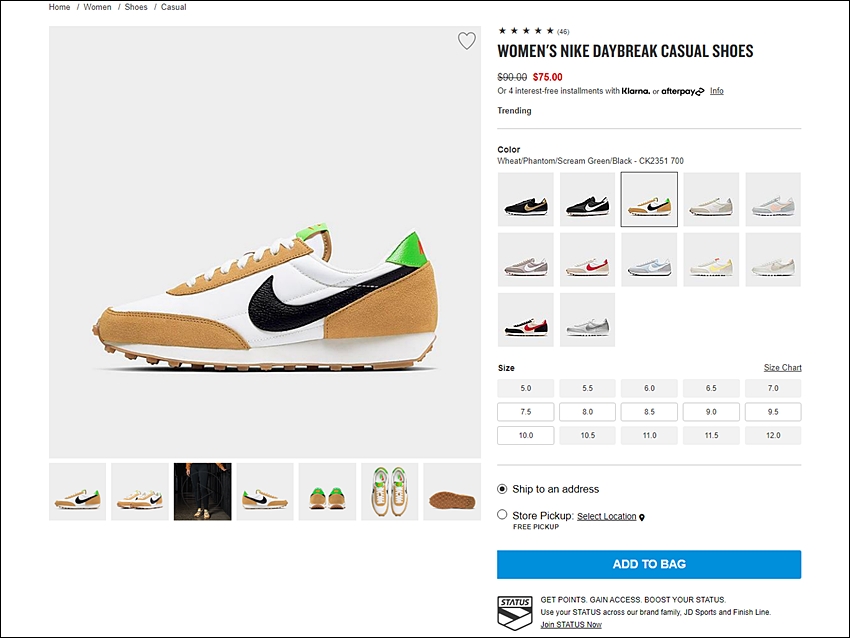
Task: View thumbnail showing pair of shoes
Action: coord(140,492)
